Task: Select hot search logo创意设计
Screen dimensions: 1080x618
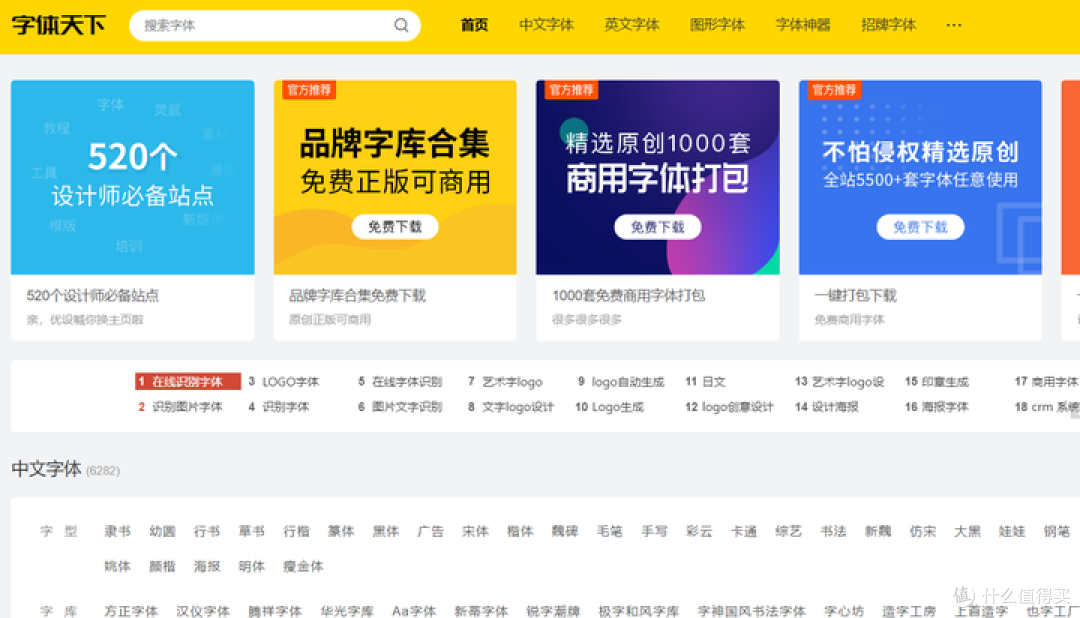Action: point(738,407)
